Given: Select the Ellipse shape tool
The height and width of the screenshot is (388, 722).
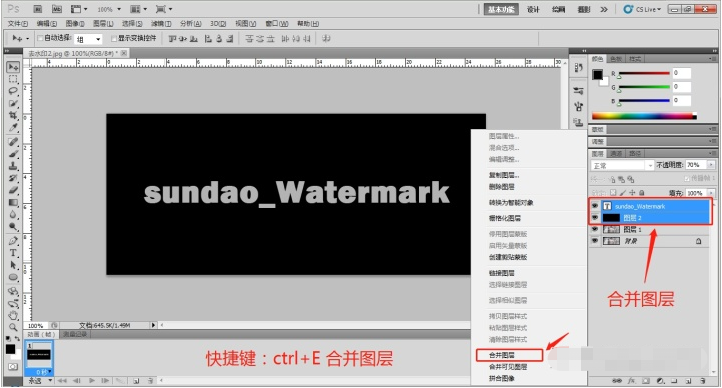Looking at the screenshot, I should [13, 277].
